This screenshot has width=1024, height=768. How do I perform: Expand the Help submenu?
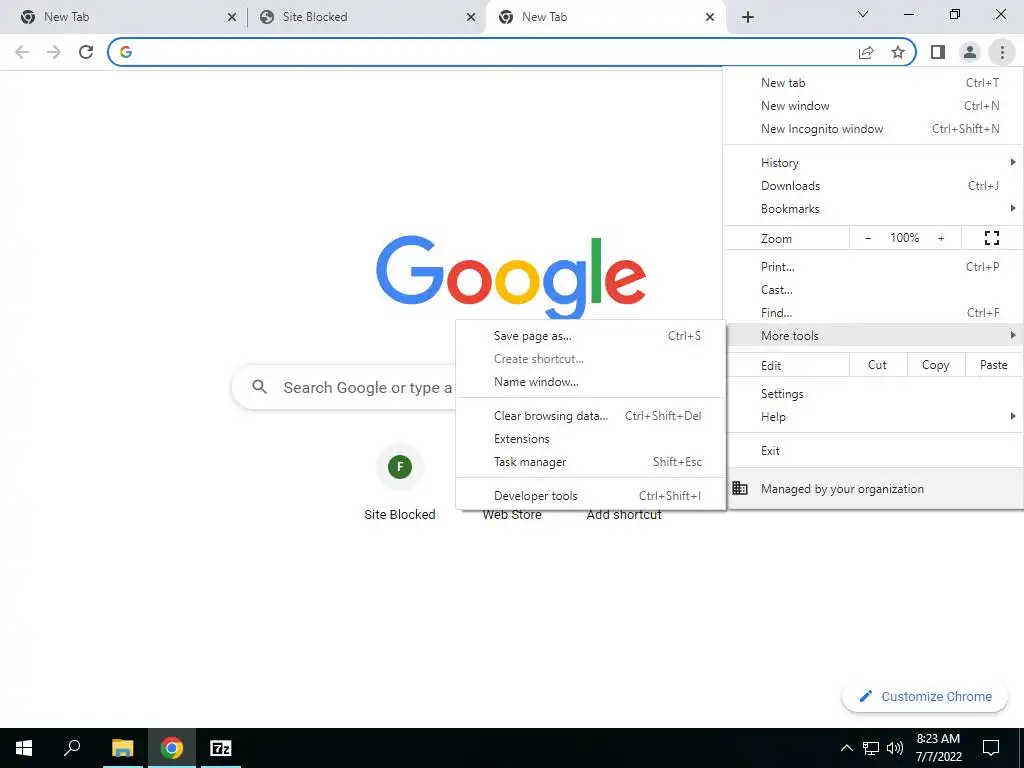click(873, 417)
